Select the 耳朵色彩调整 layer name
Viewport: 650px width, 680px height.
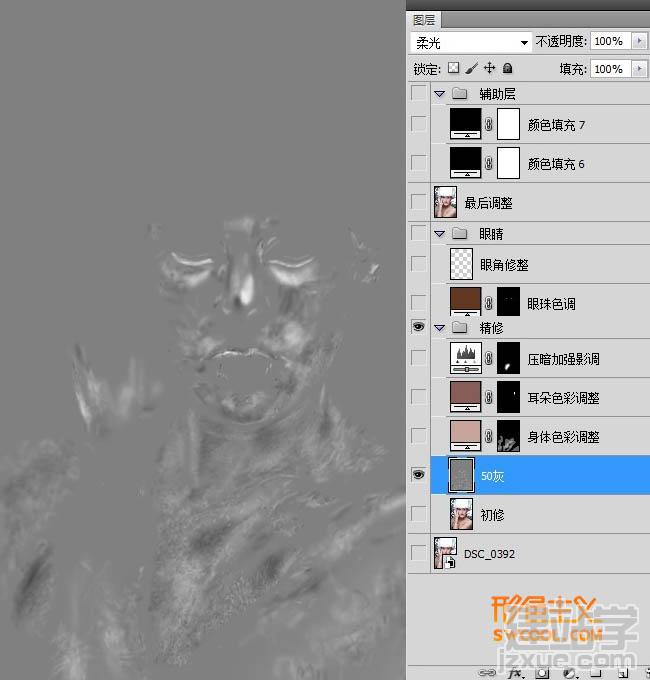click(563, 398)
